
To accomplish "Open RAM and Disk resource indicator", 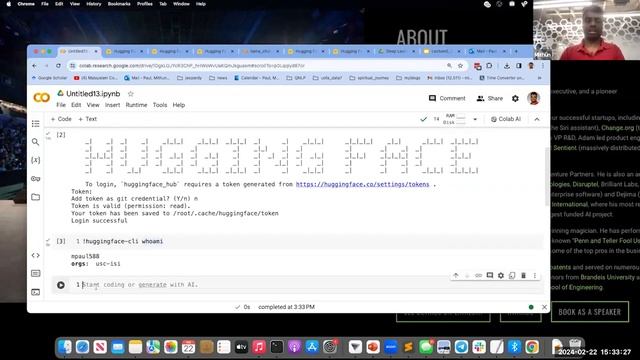I will point(454,119).
